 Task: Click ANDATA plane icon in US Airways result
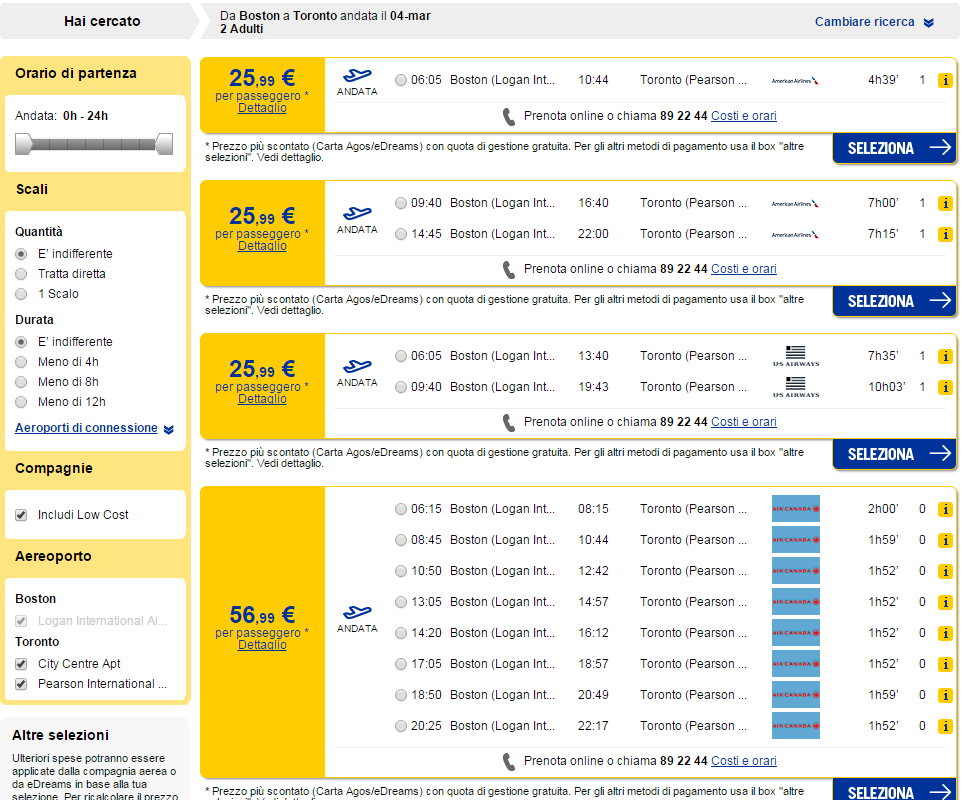(357, 367)
